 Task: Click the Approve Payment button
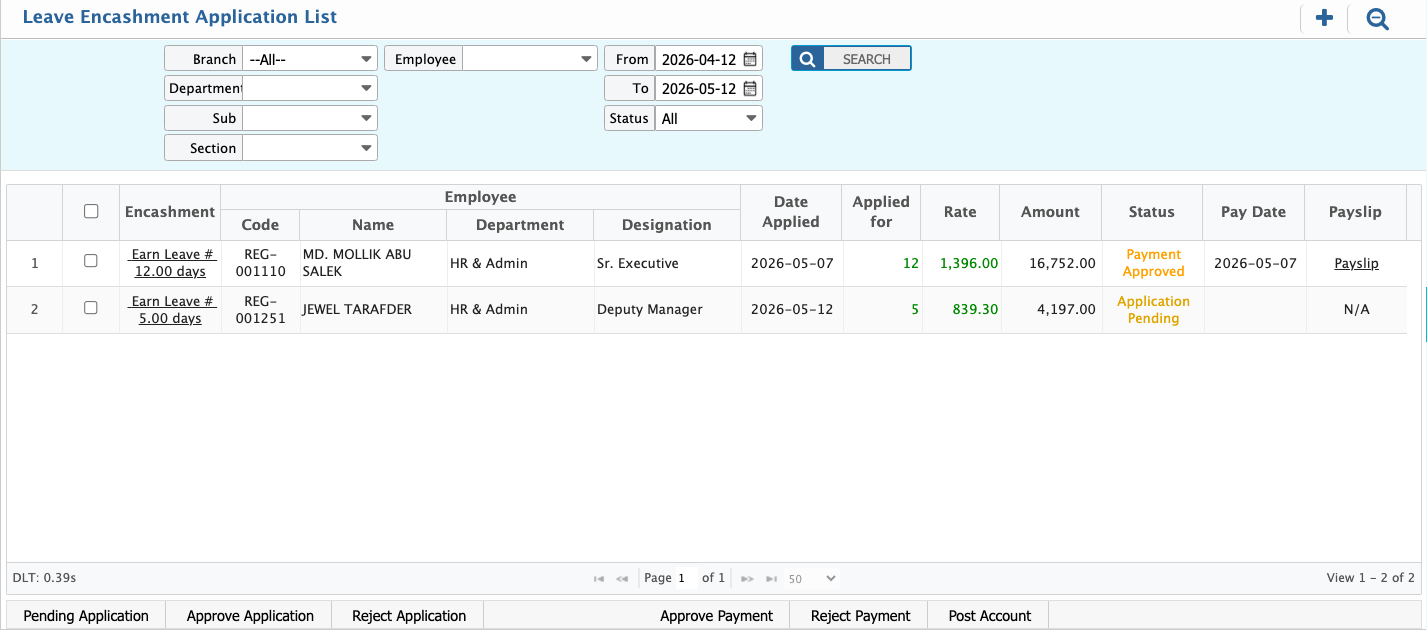(x=716, y=616)
